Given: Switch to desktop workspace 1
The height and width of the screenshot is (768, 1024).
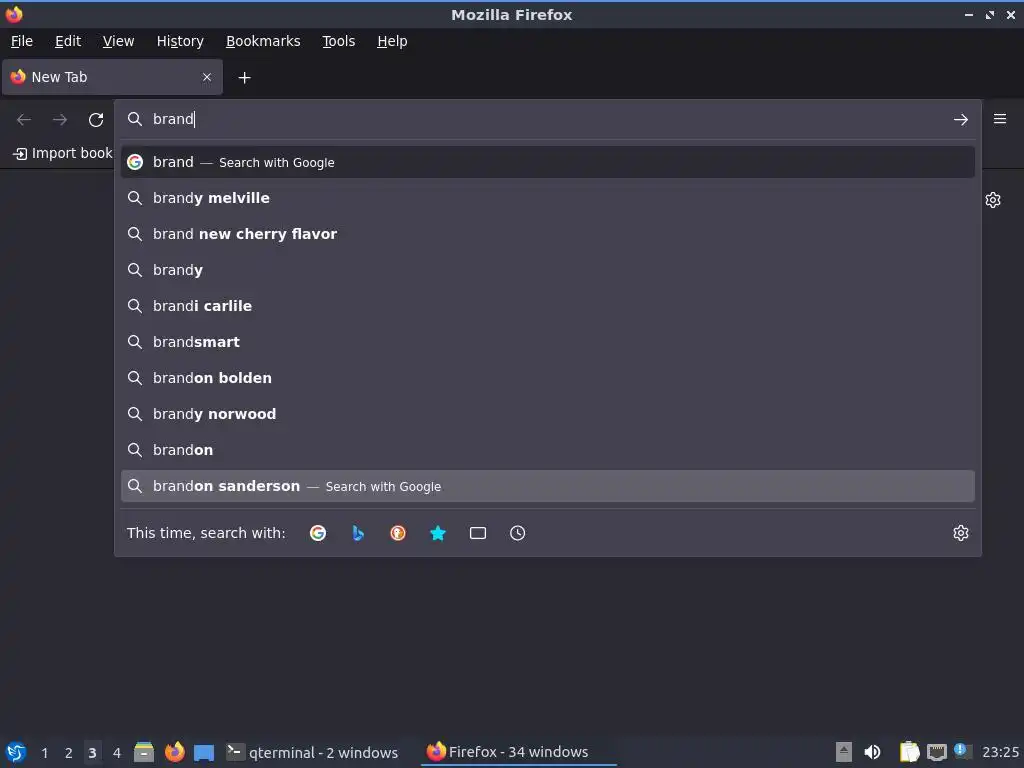Looking at the screenshot, I should [x=44, y=753].
